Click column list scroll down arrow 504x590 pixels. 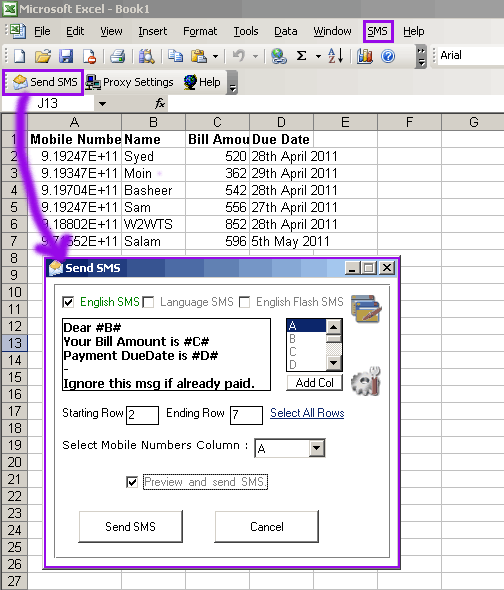point(334,363)
